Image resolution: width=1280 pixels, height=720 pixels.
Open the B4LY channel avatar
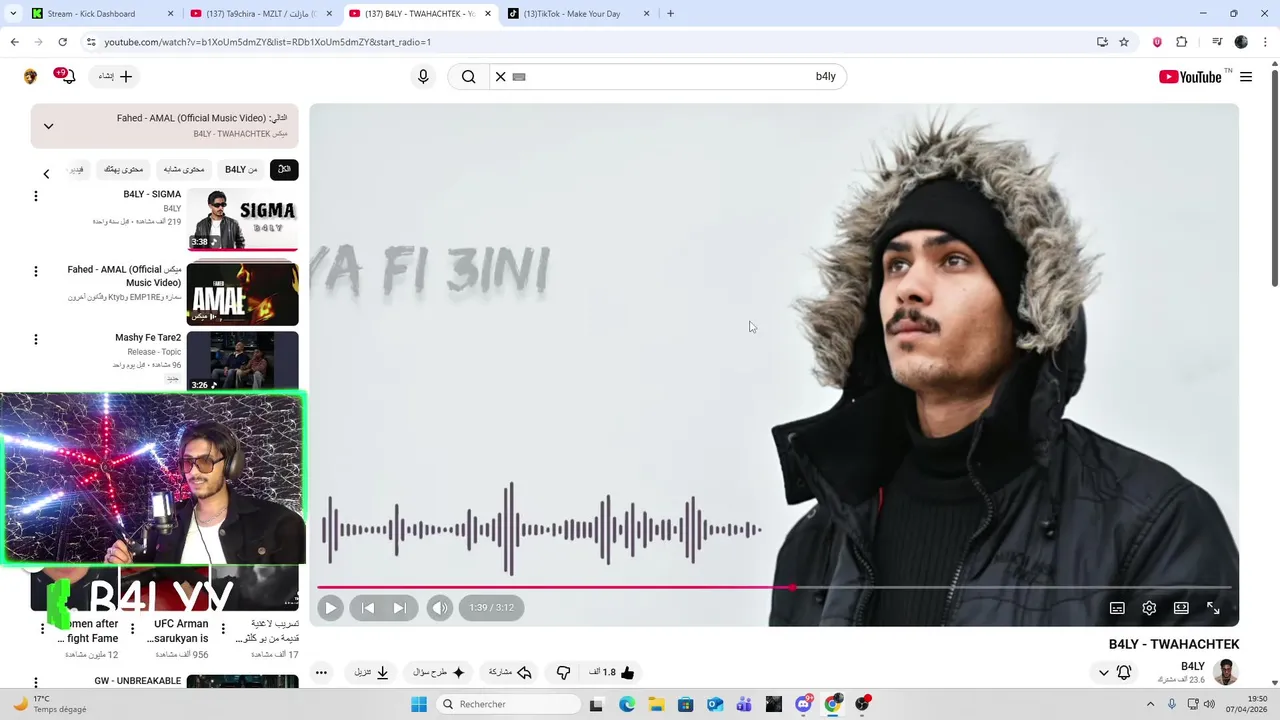coord(1225,672)
